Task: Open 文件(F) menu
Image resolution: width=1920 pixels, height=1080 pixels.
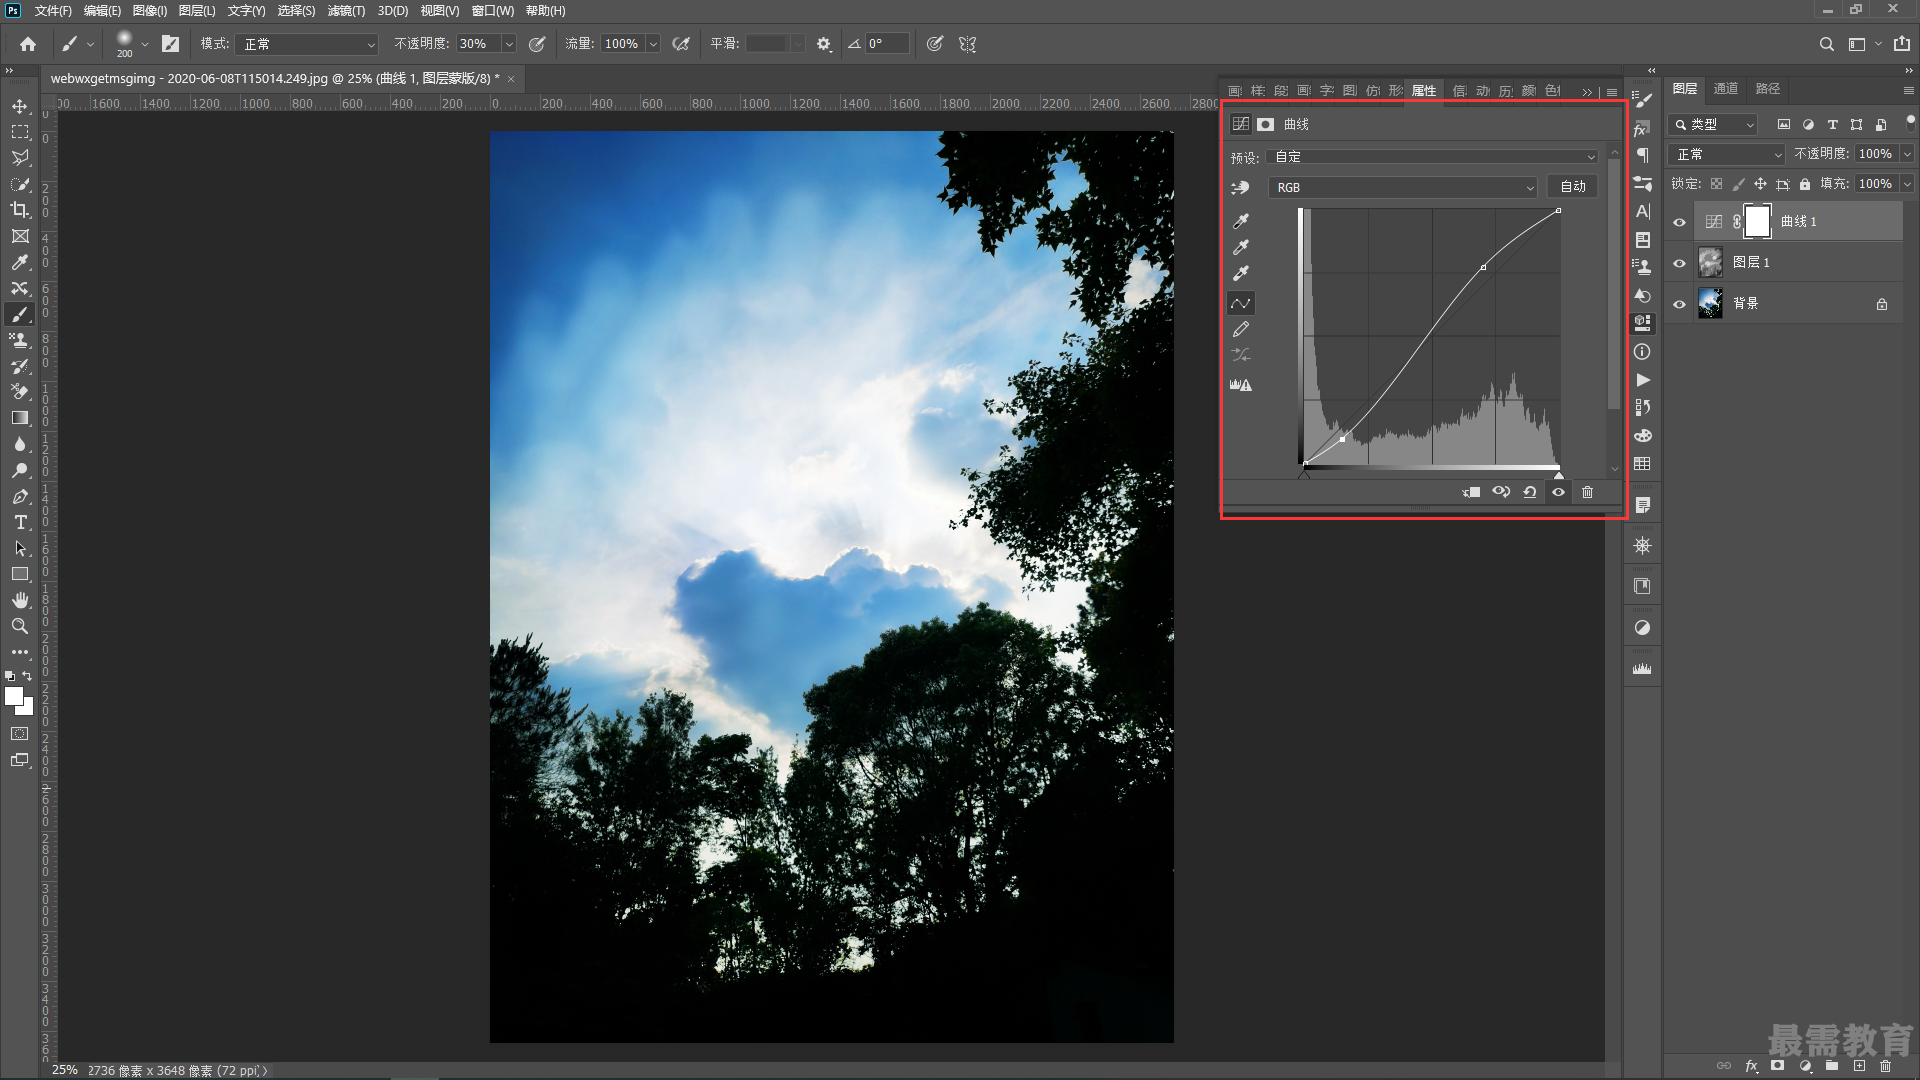Action: click(53, 11)
